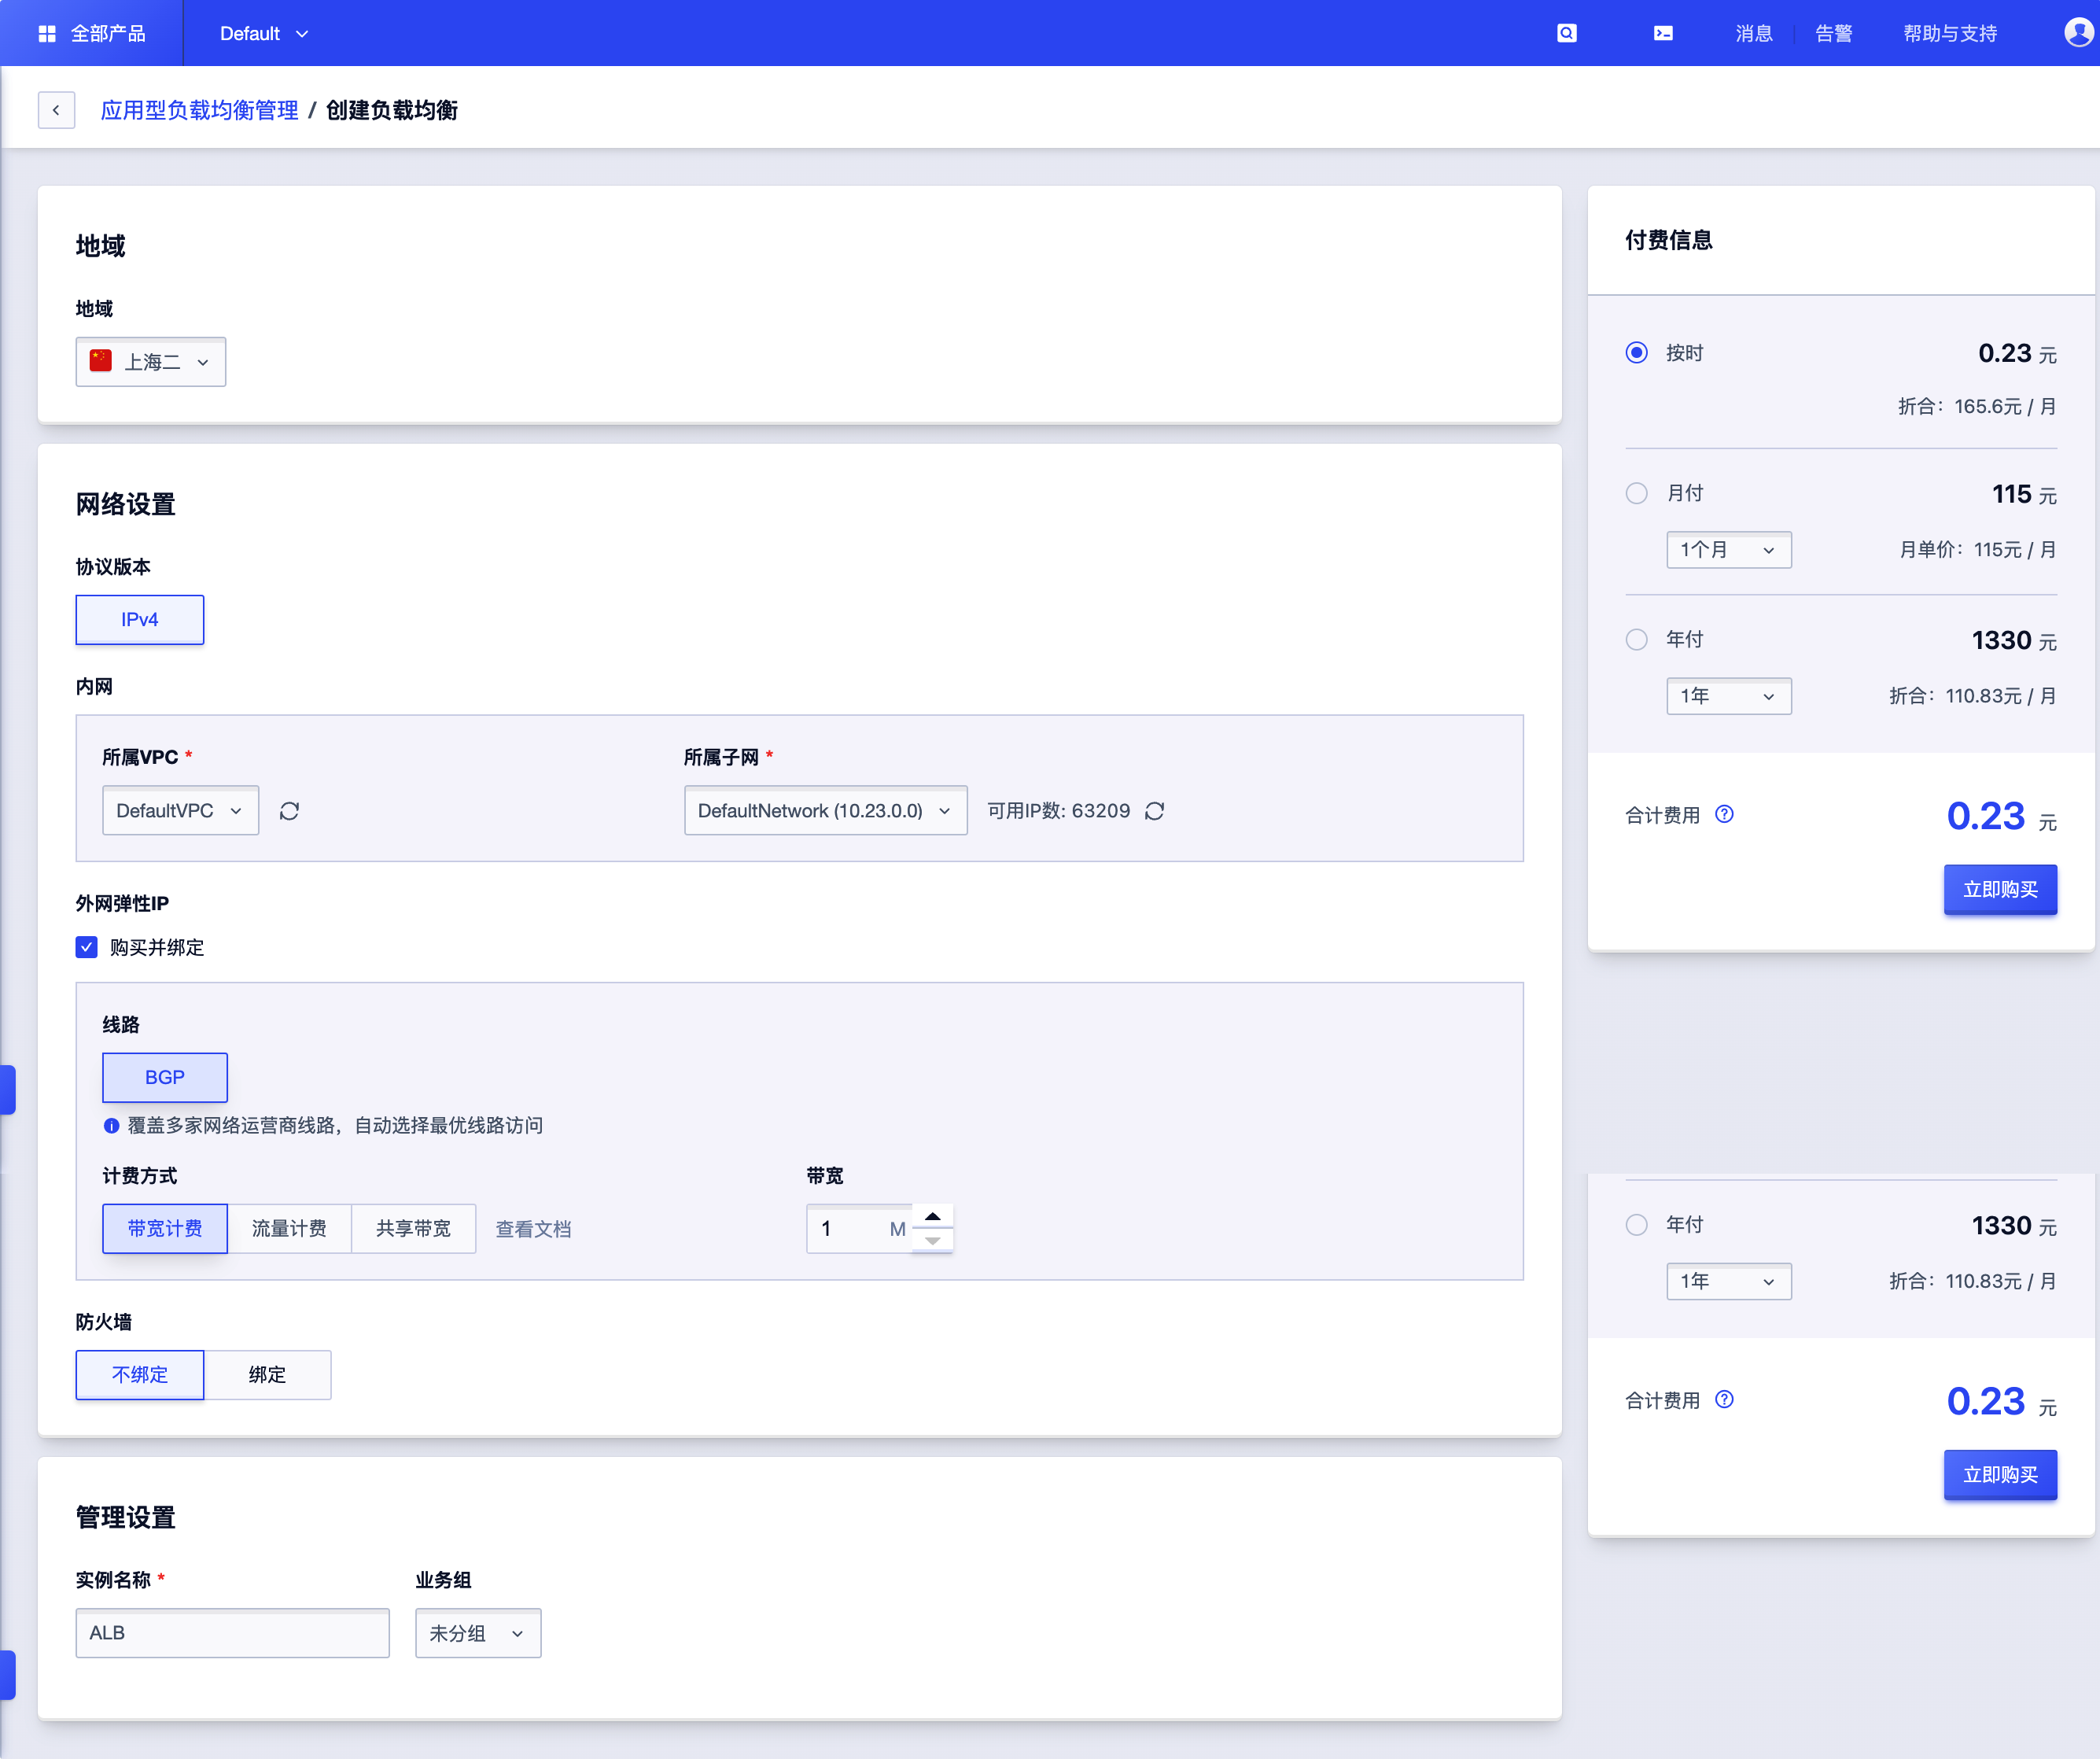Open the 合计费用 help question icon
Viewport: 2100px width, 1759px height.
click(x=1724, y=814)
